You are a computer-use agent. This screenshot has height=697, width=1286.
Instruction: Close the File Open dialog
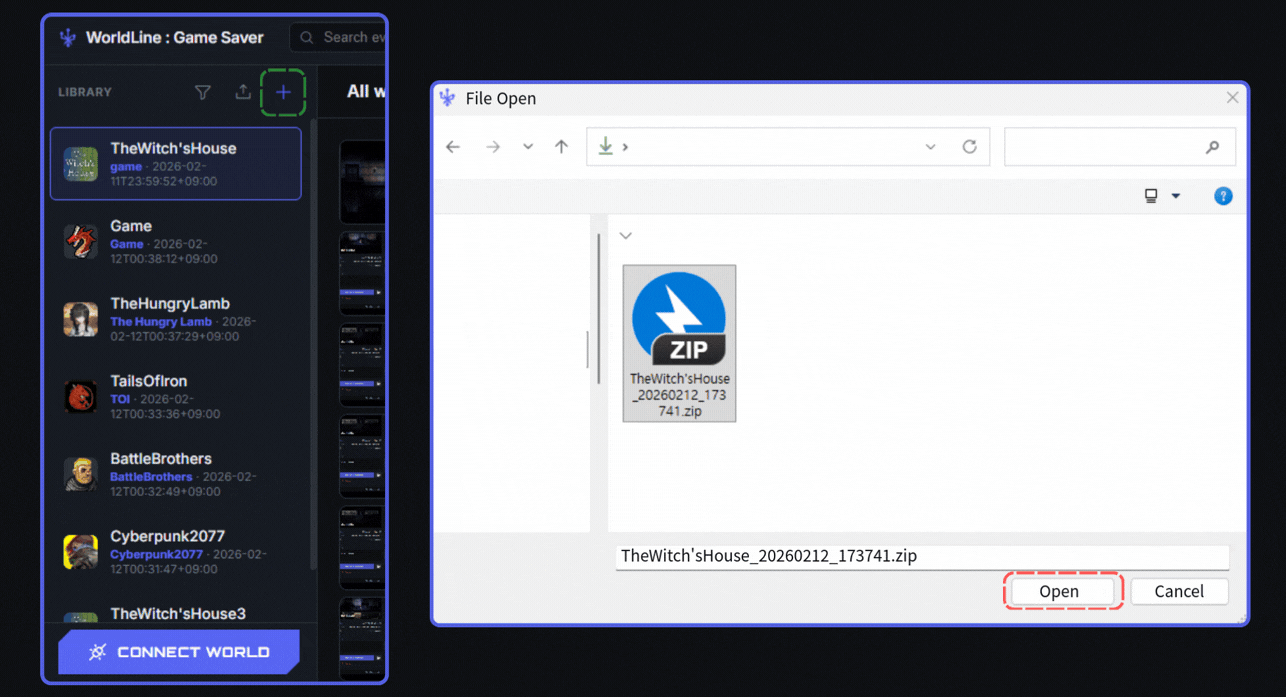tap(1232, 98)
